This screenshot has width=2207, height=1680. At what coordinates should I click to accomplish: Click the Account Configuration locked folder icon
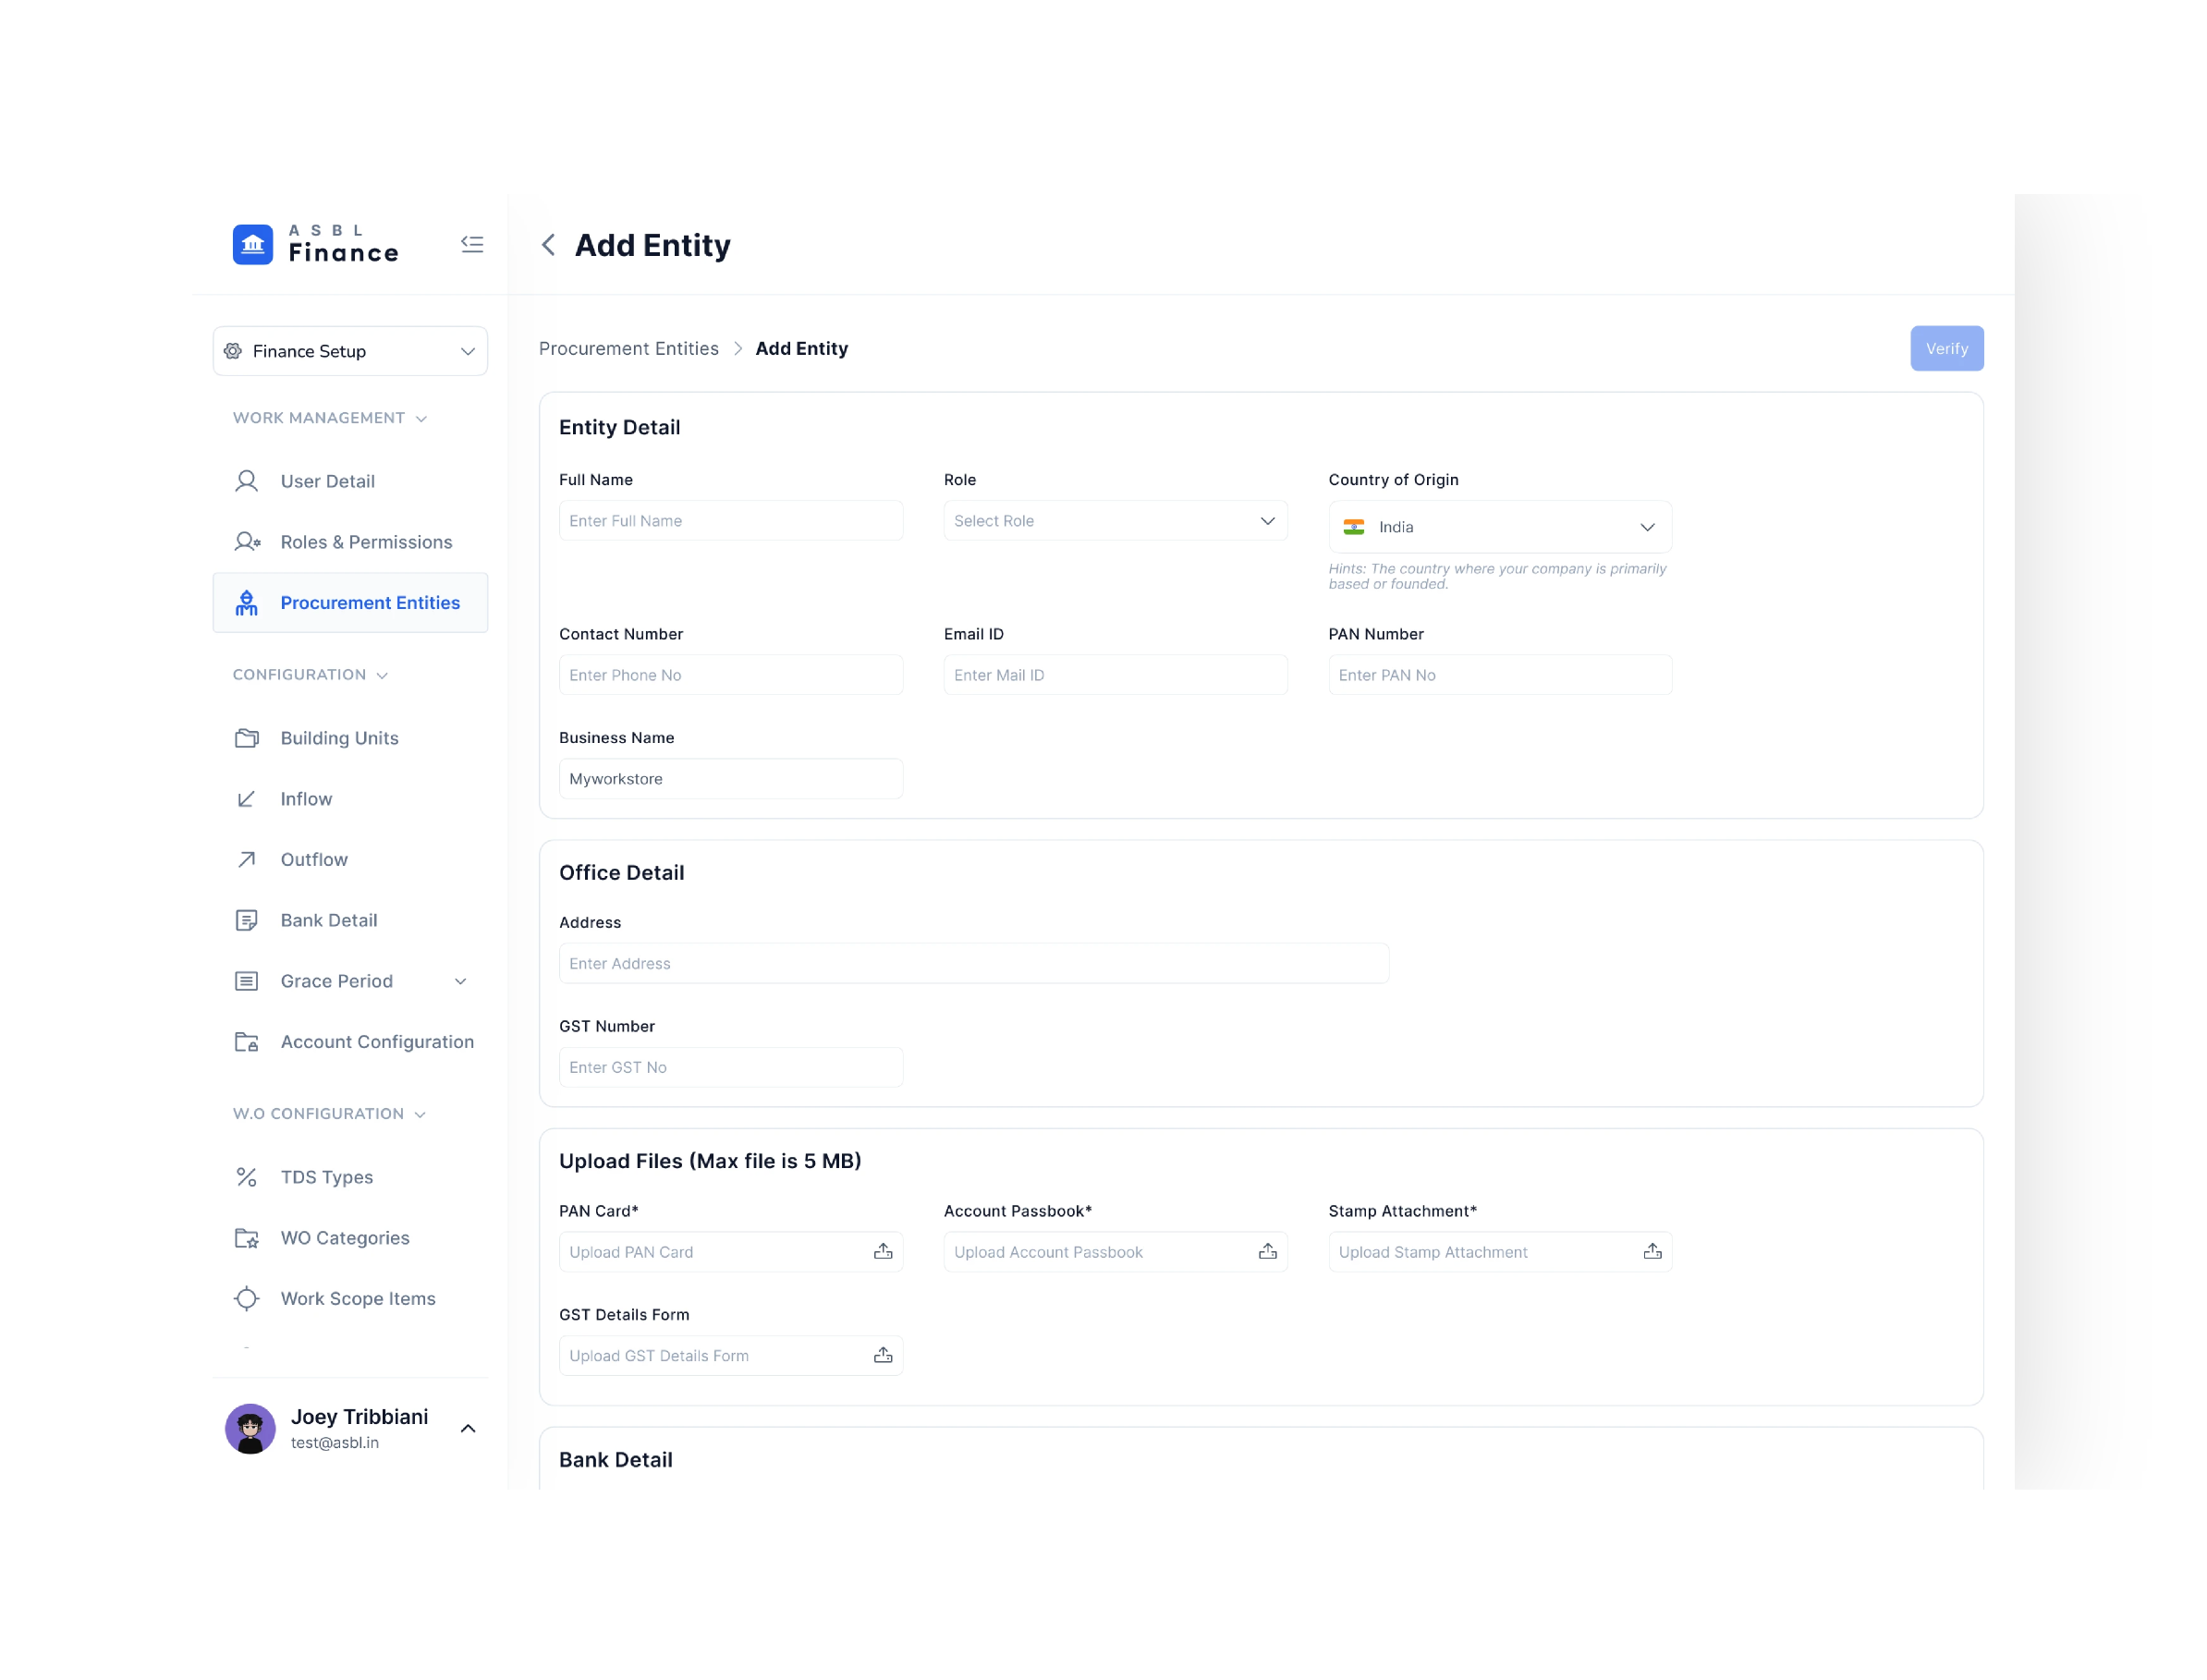point(246,1042)
